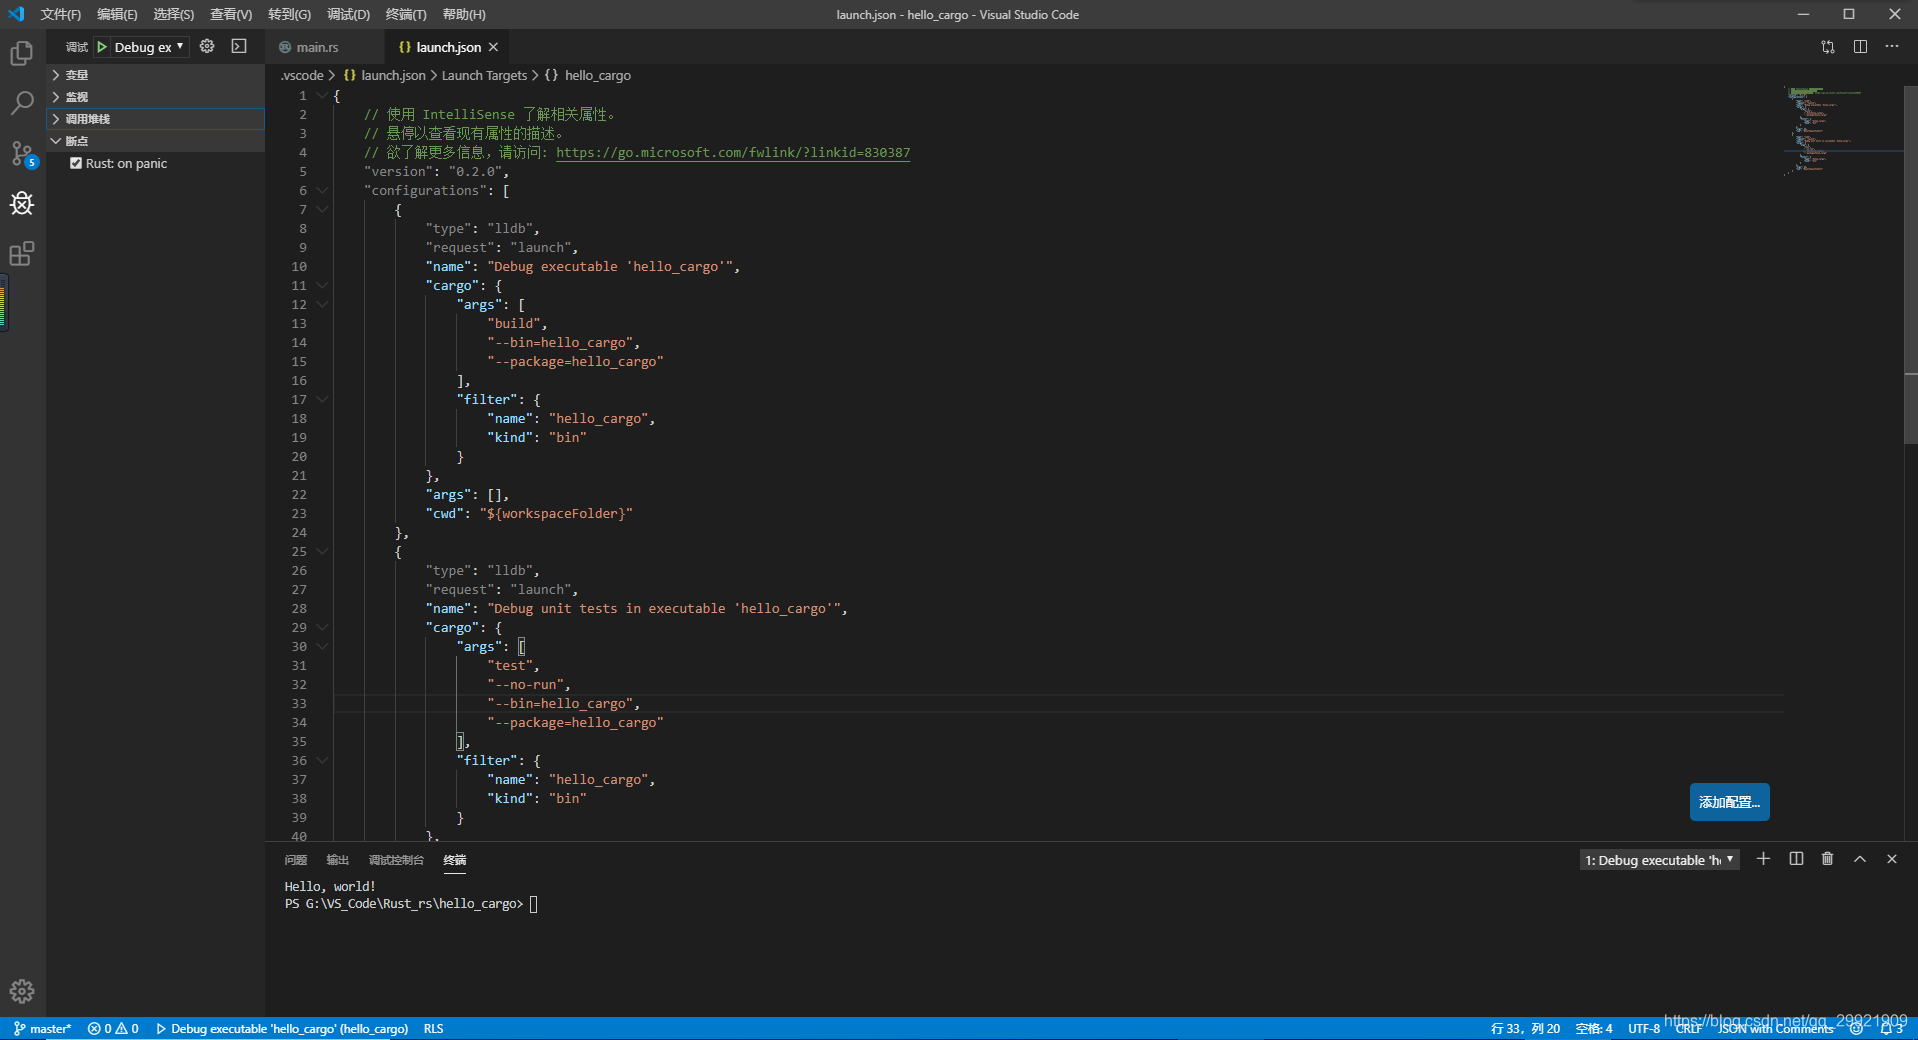This screenshot has height=1040, width=1918.
Task: Open launch.json via debug gear icon
Action: tap(207, 46)
